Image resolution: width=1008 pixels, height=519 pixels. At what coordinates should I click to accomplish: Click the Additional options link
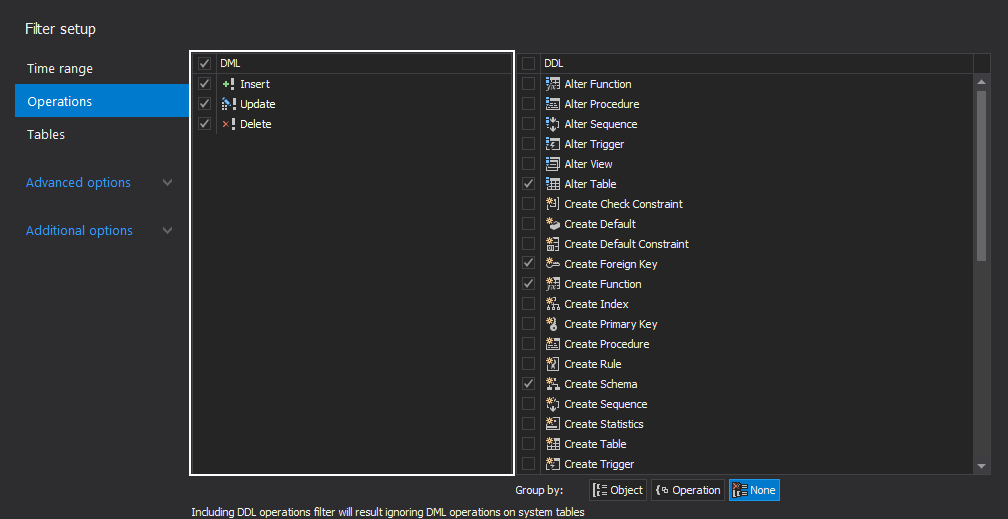[x=79, y=230]
